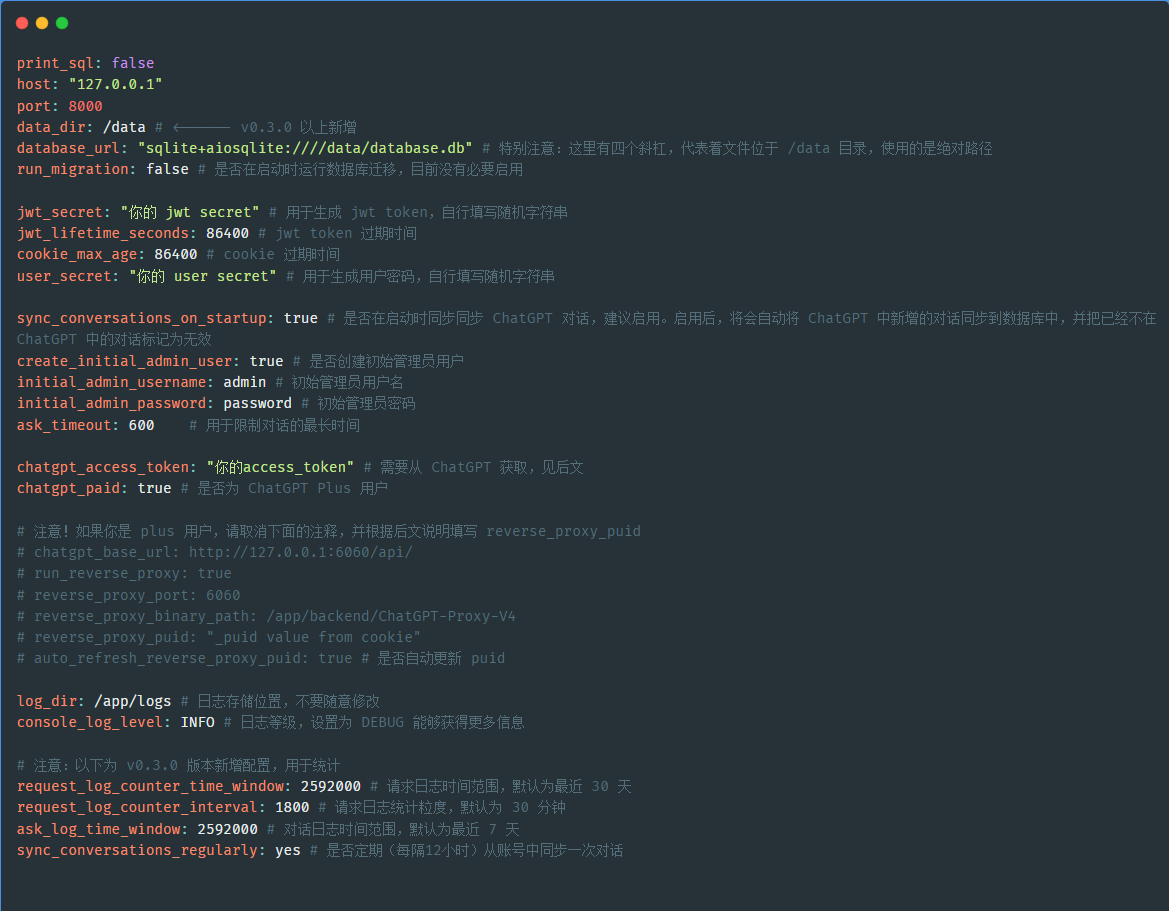Click the console_log_level INFO value
Viewport: 1169px width, 911px height.
click(x=197, y=722)
